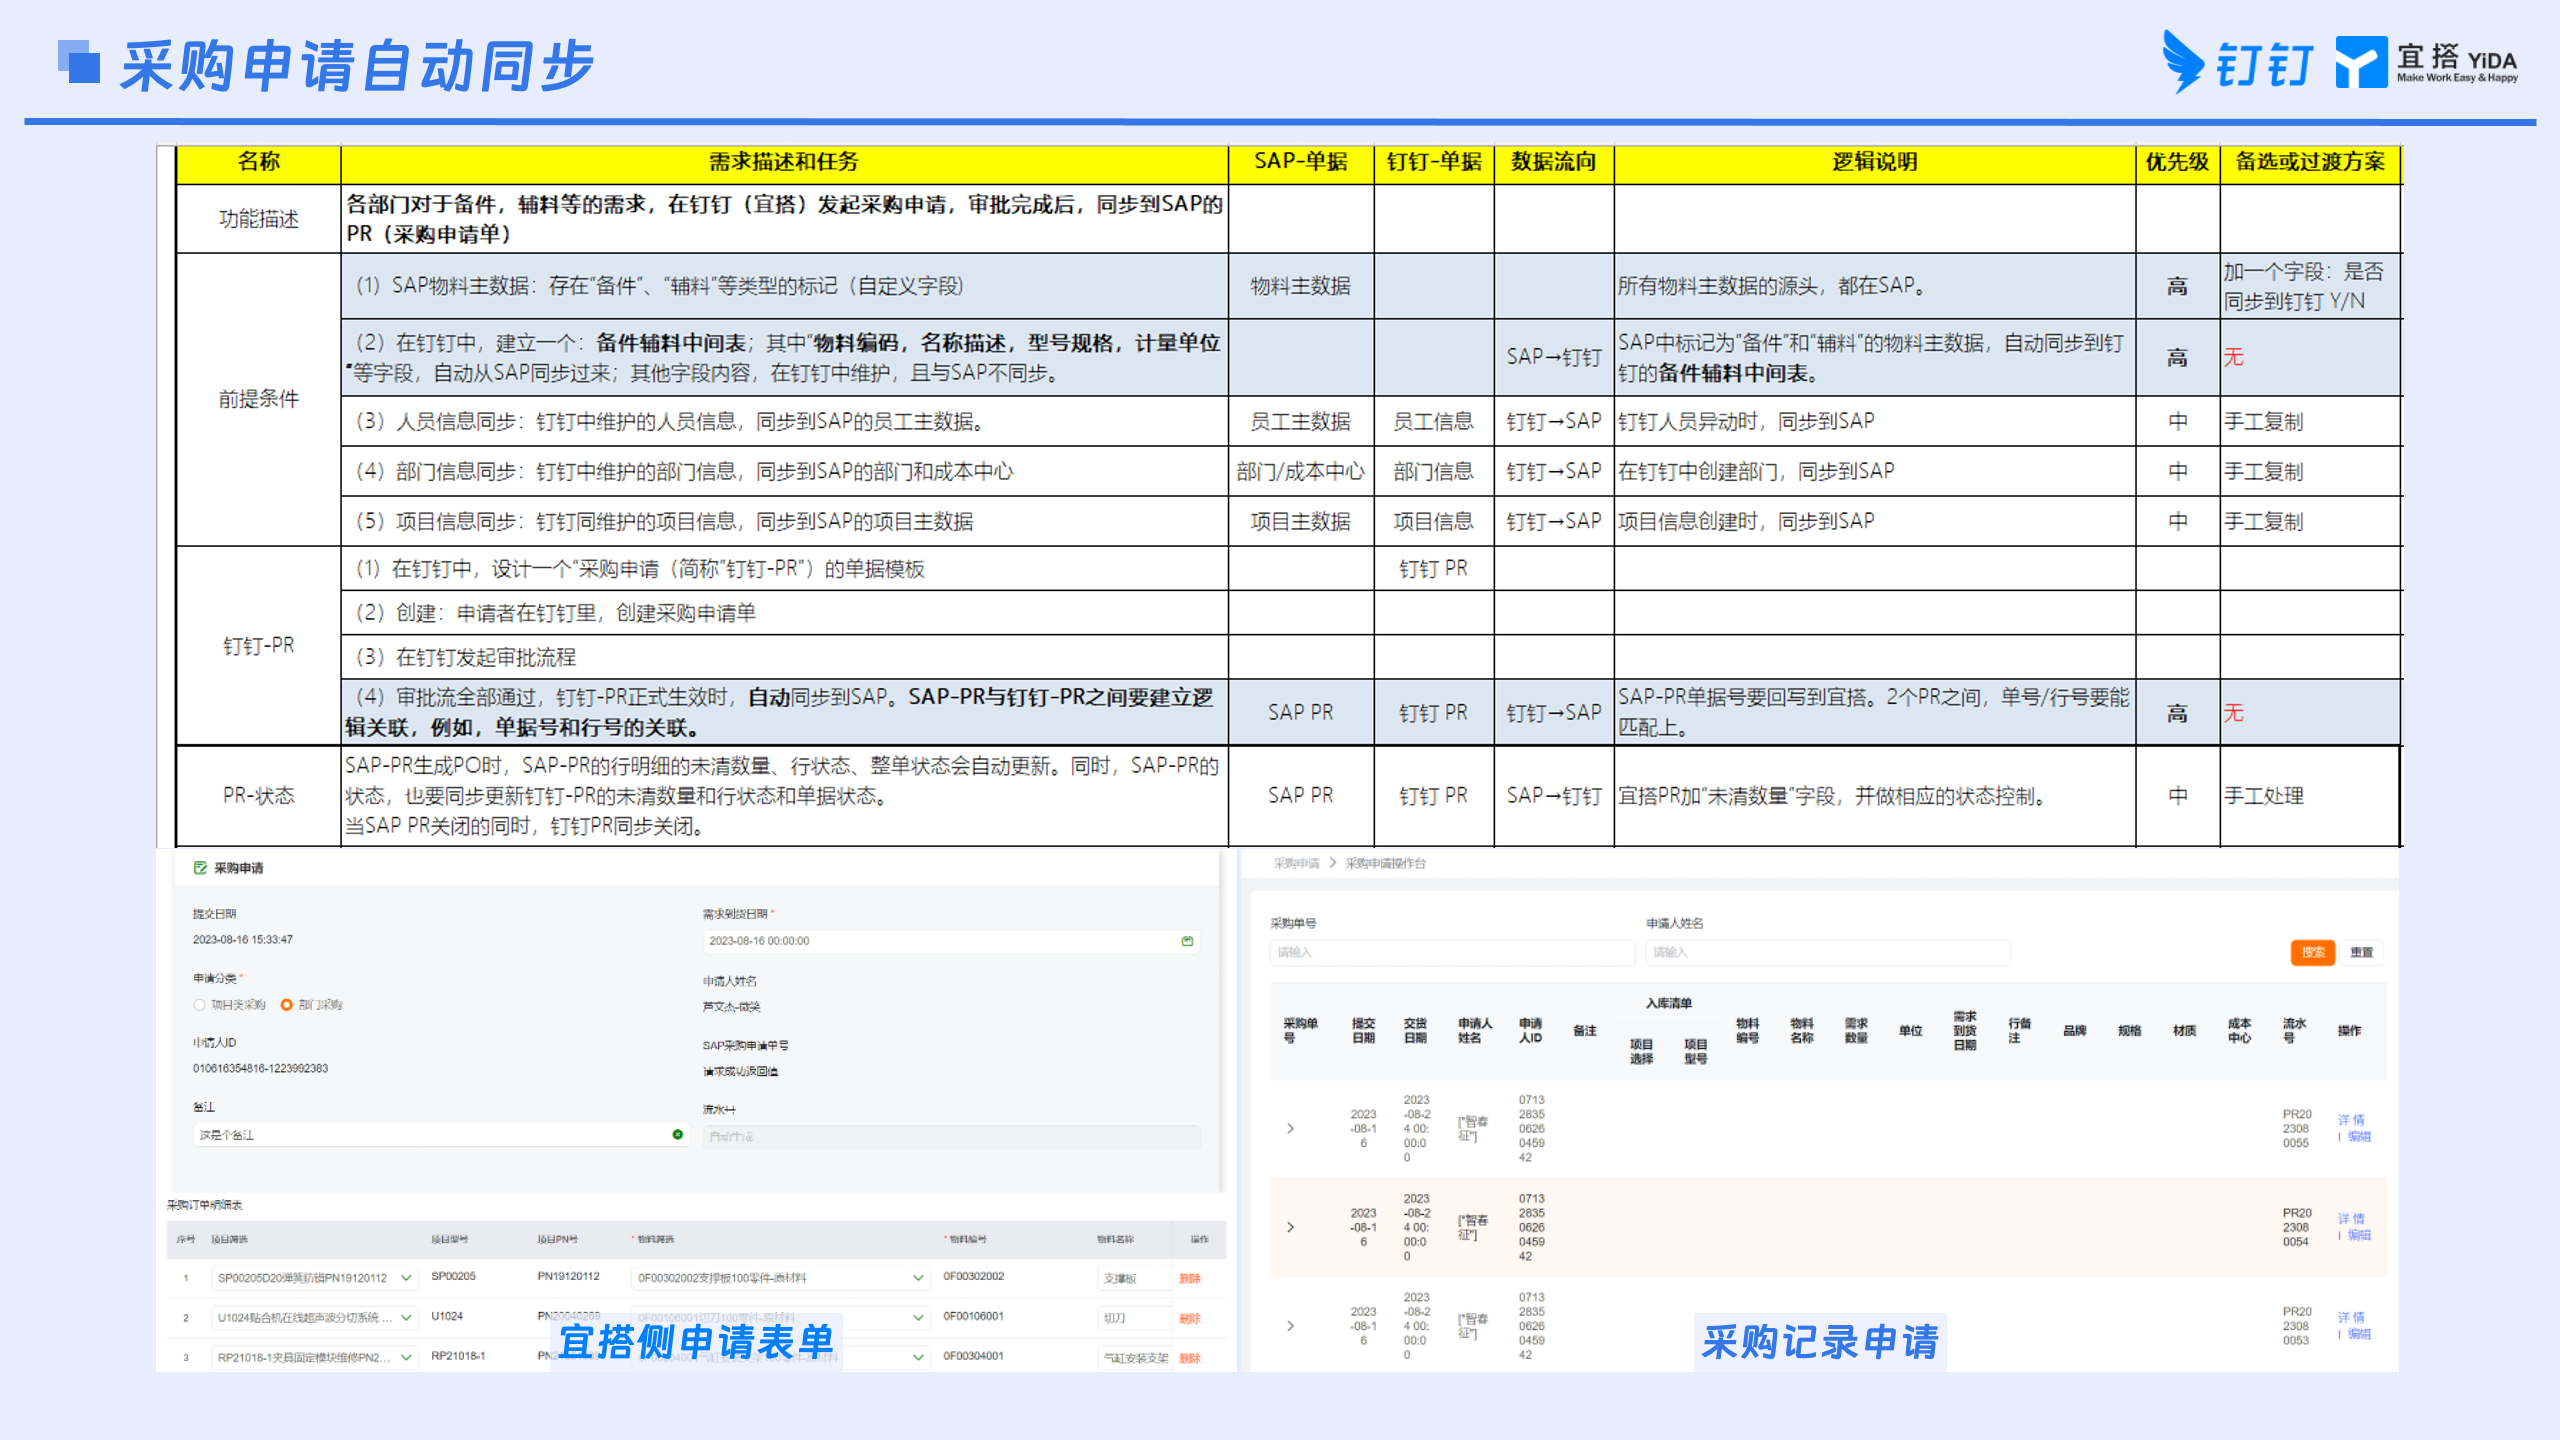Click the 采购申请操作台 breadcrumb item
Viewport: 2560px width, 1440px height.
(1385, 863)
